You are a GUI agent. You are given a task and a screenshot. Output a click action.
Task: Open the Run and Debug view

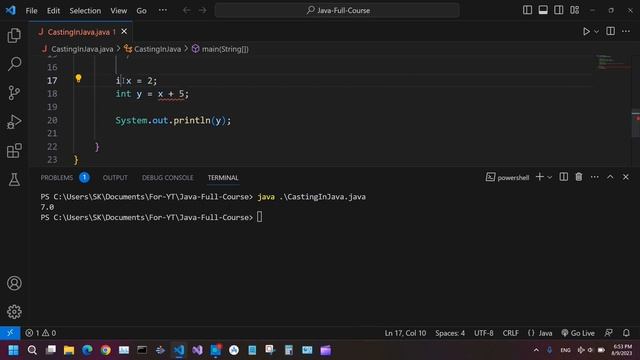[14, 122]
